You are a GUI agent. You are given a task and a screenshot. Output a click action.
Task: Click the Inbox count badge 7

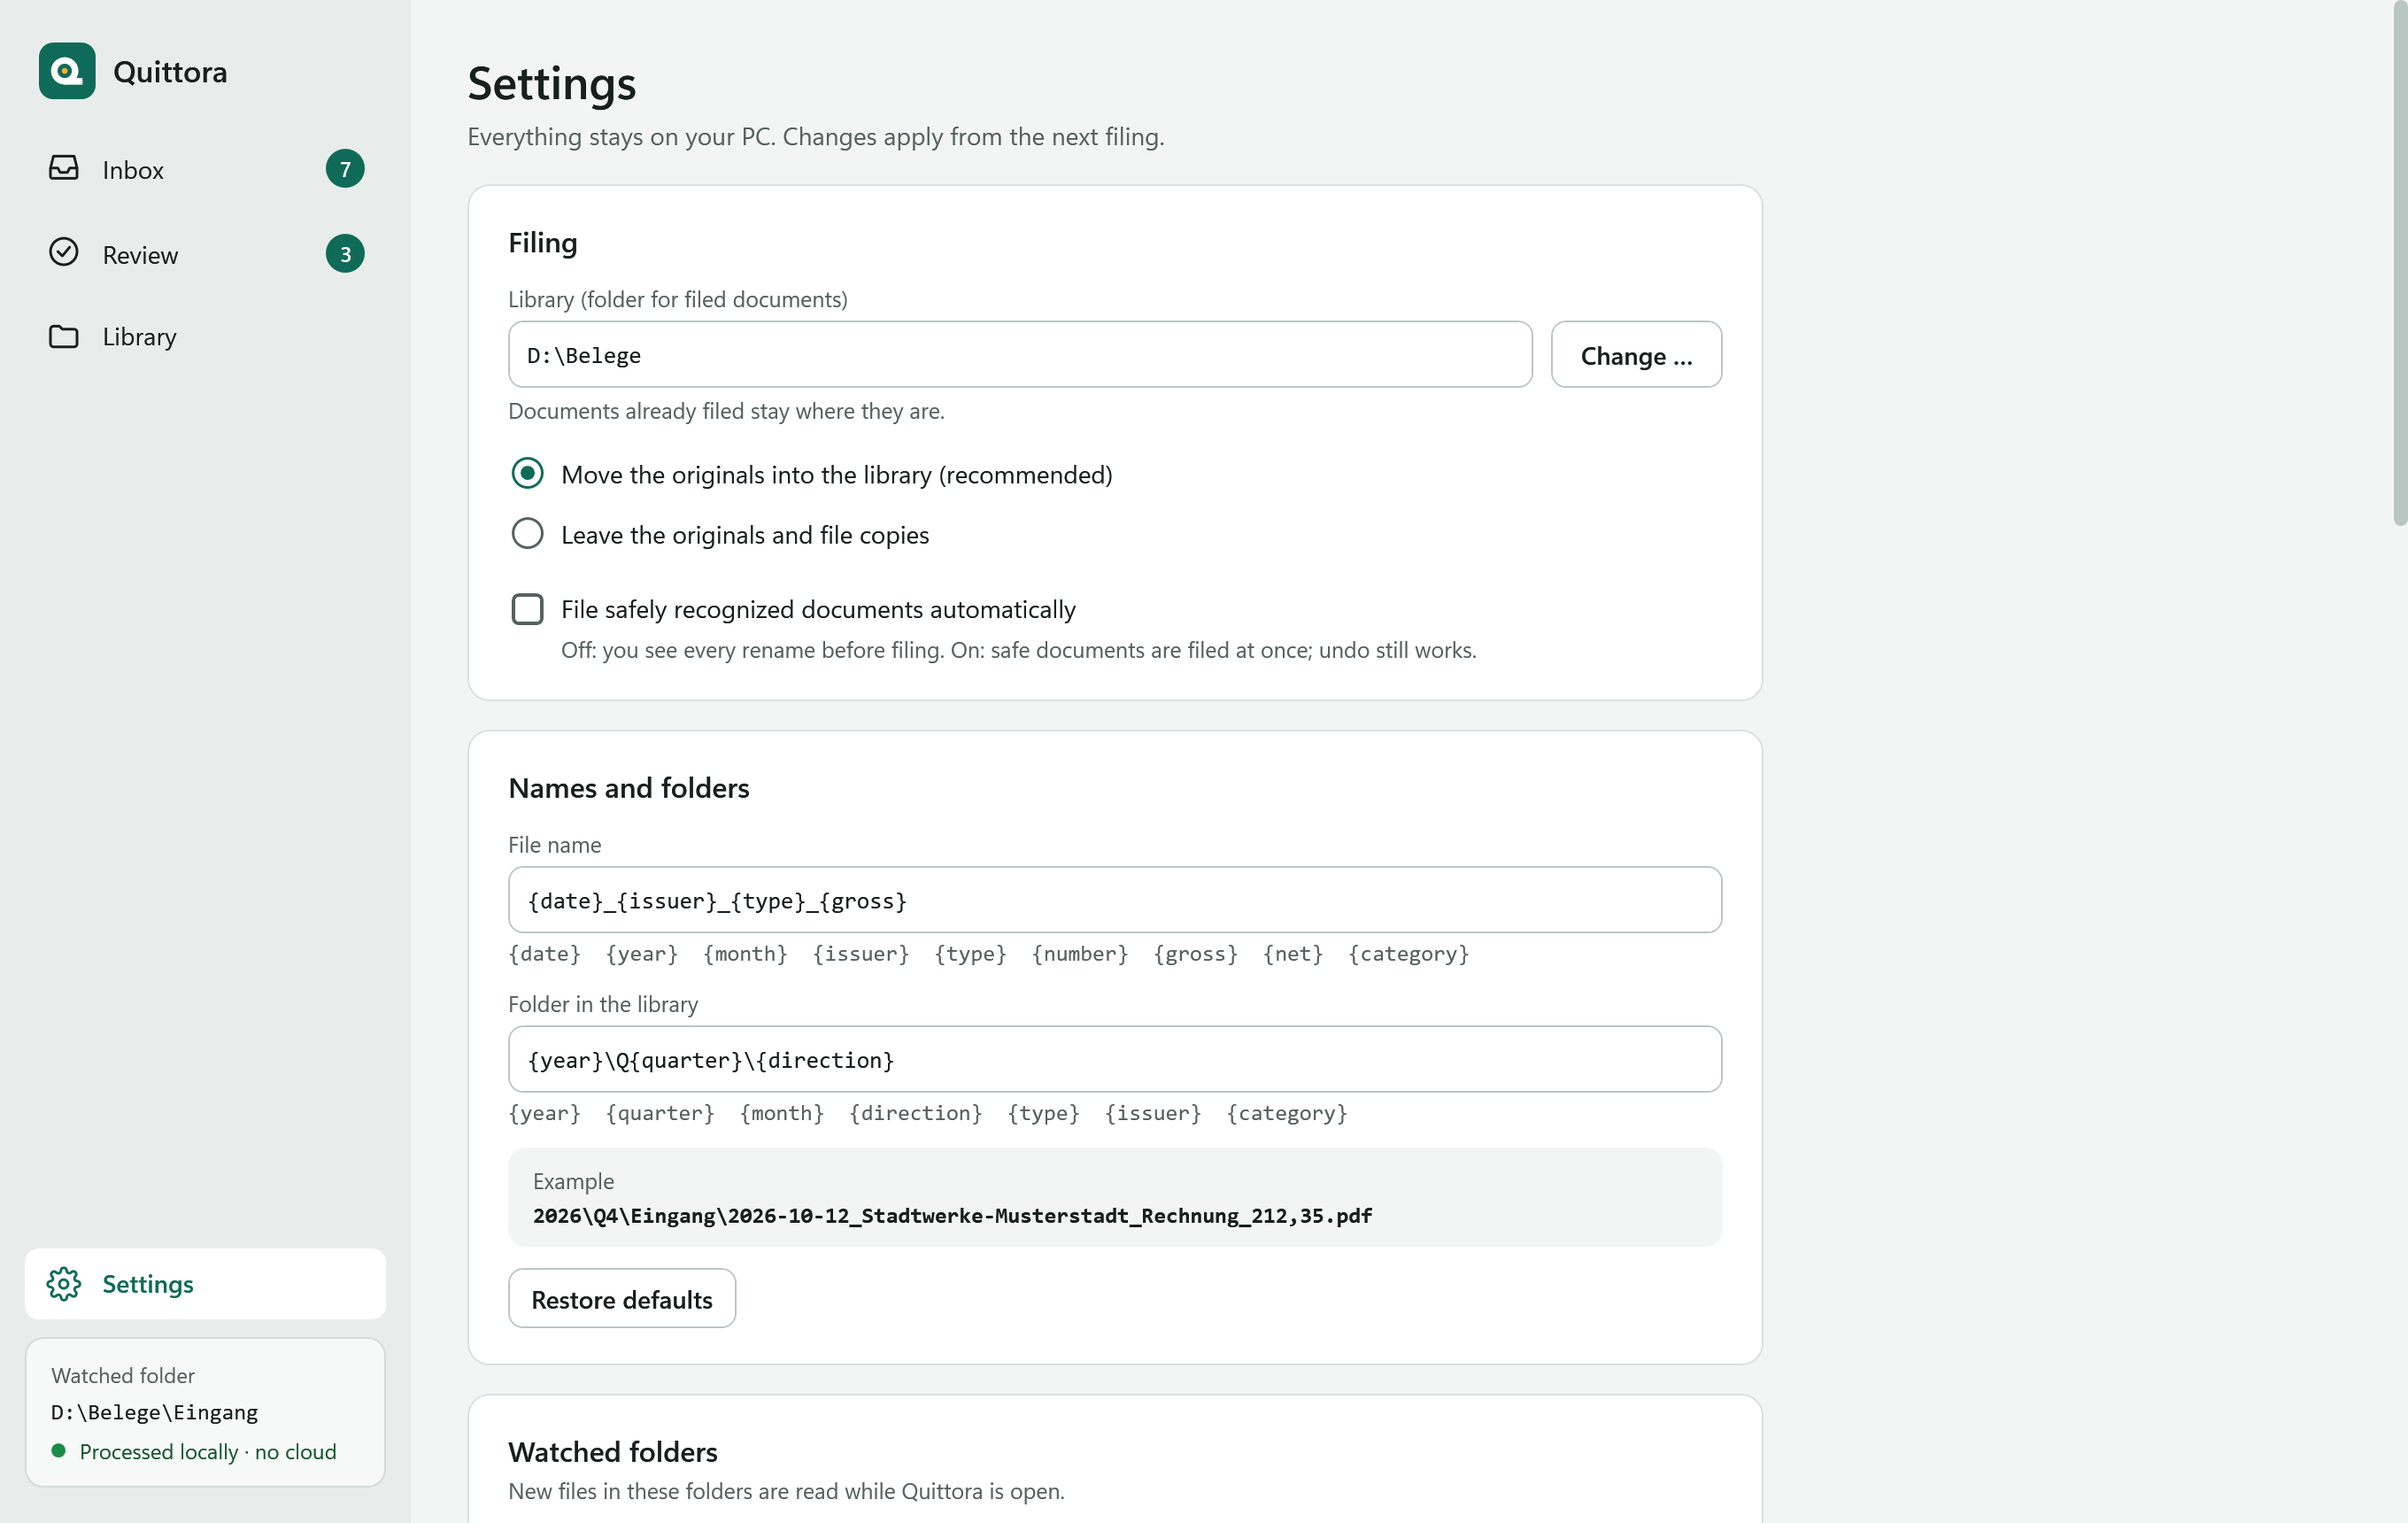[345, 169]
